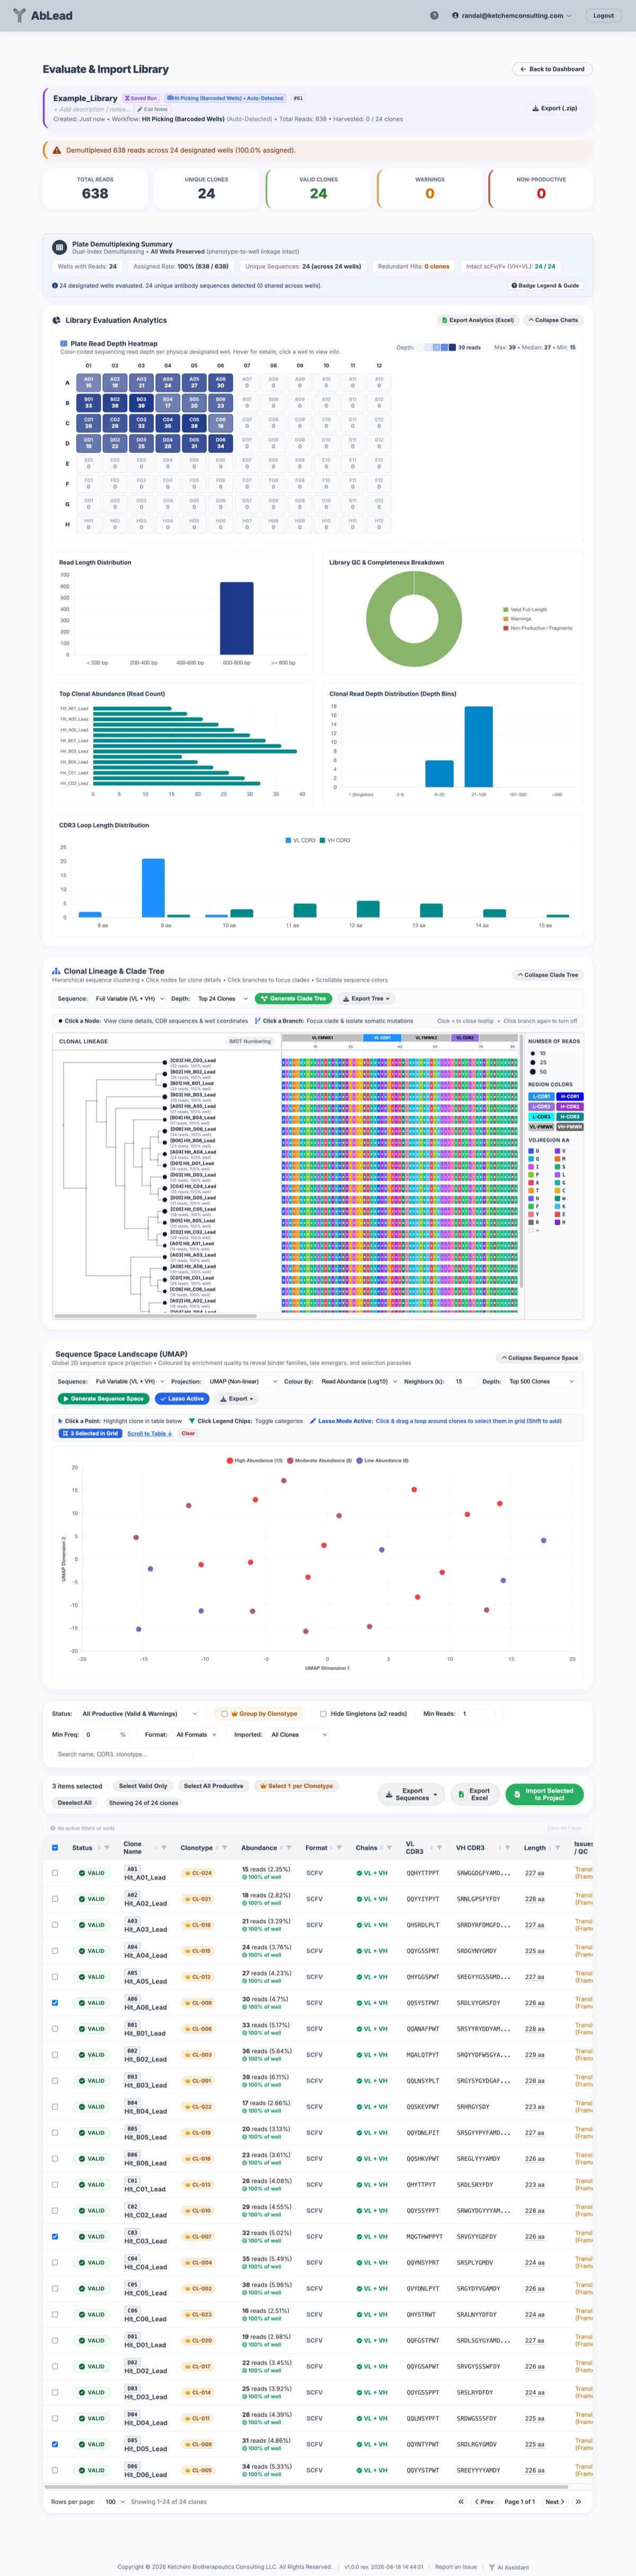
Task: Go to first page double-chevron icon
Action: pos(461,2502)
